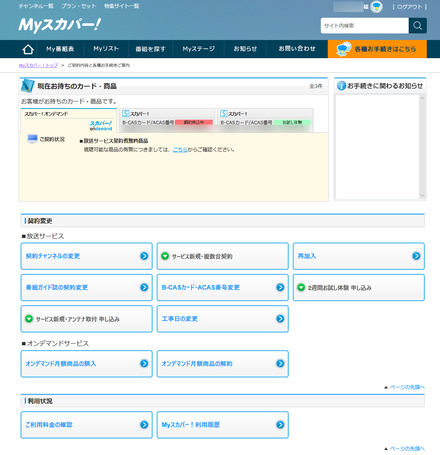This screenshot has height=455, width=440.
Task: Click the arrow icon on オンデマンド月額商品の解約
Action: (280, 363)
